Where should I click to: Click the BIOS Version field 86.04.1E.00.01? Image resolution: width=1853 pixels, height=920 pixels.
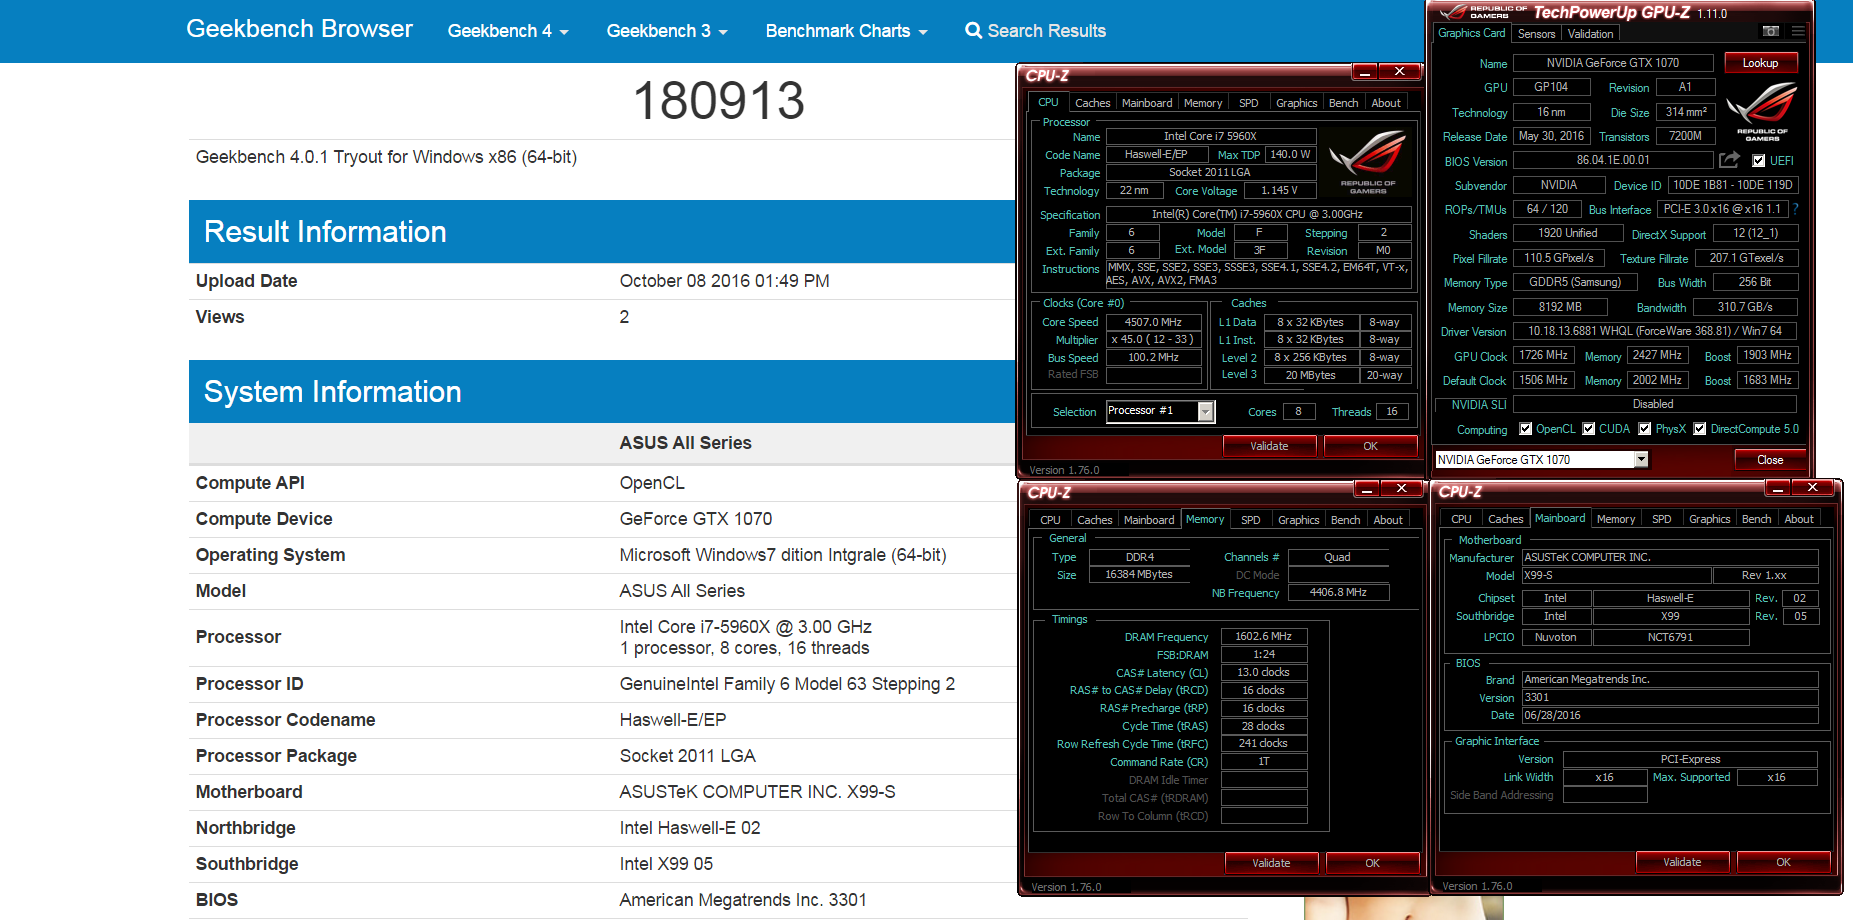pos(1613,160)
